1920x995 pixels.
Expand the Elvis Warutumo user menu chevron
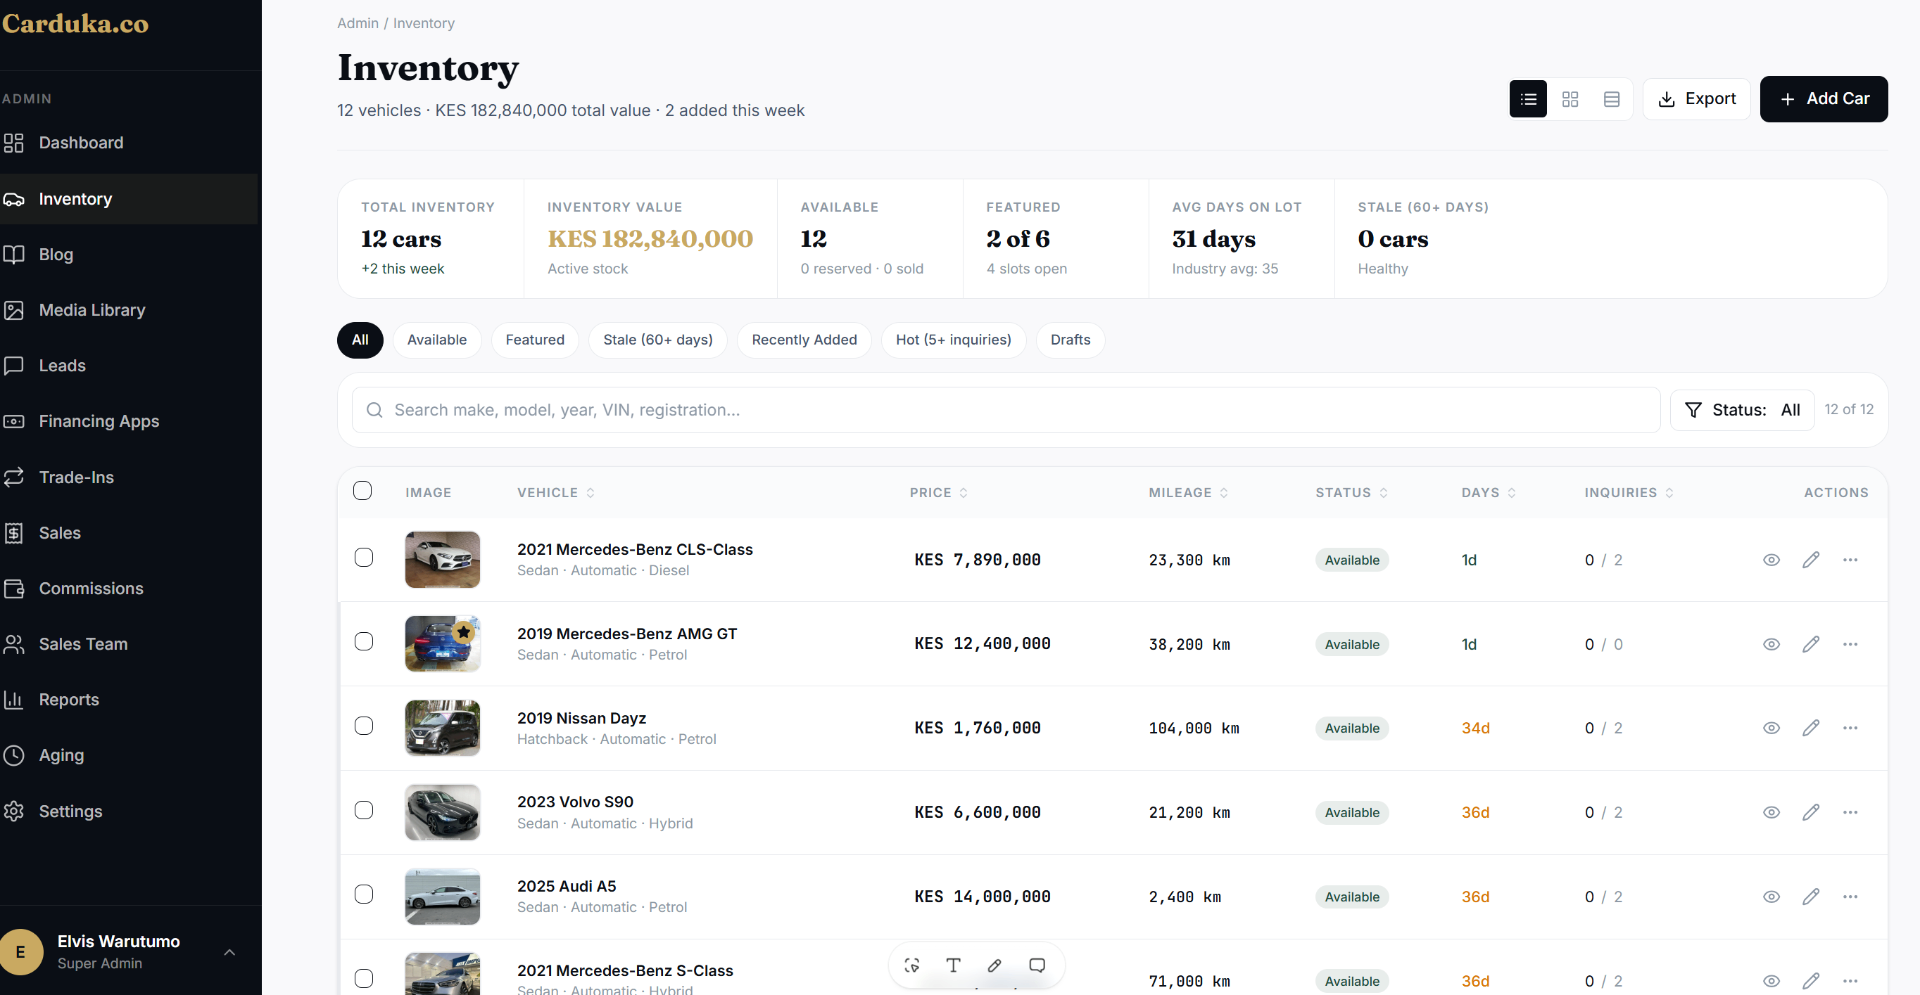[x=230, y=952]
